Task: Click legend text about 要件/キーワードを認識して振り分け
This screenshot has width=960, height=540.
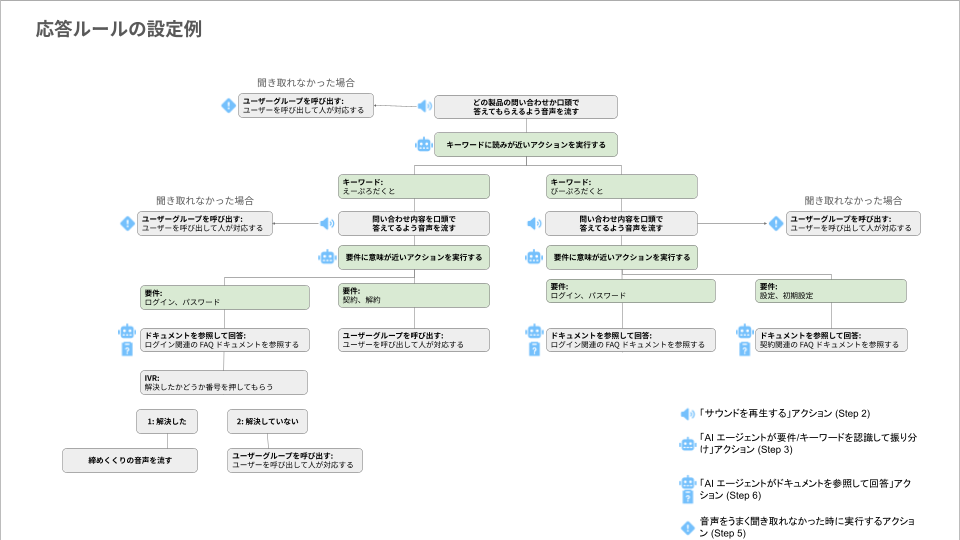Action: click(808, 444)
